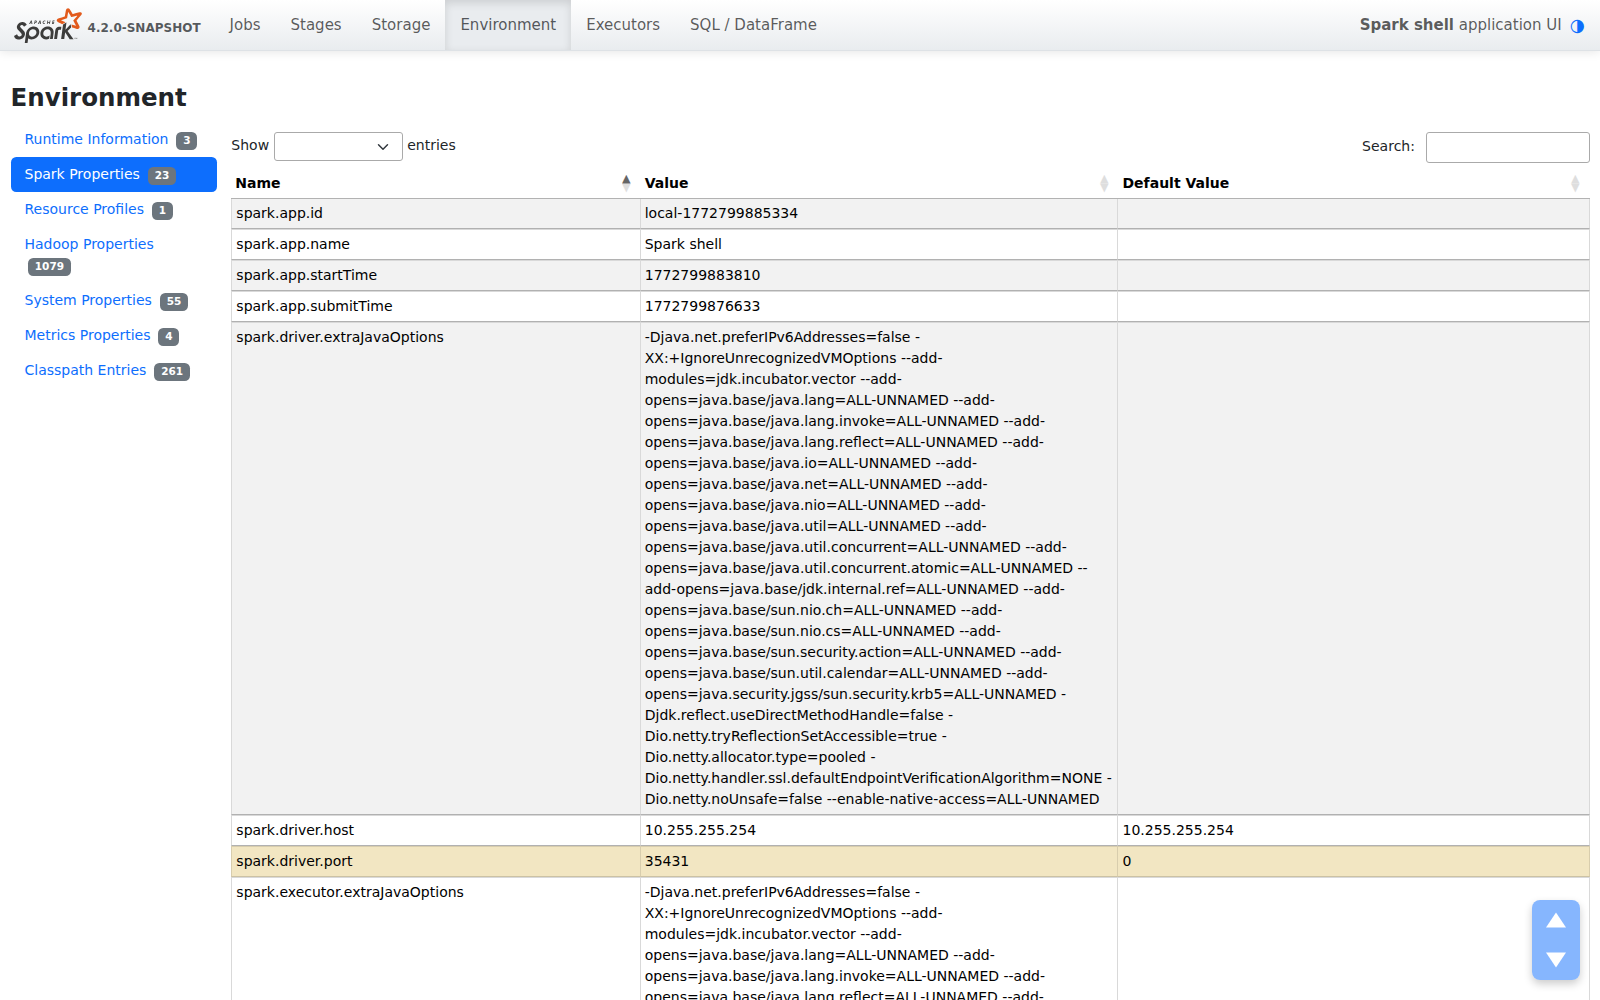Image resolution: width=1600 pixels, height=1000 pixels.
Task: Switch to the Stages tab
Action: 315,25
